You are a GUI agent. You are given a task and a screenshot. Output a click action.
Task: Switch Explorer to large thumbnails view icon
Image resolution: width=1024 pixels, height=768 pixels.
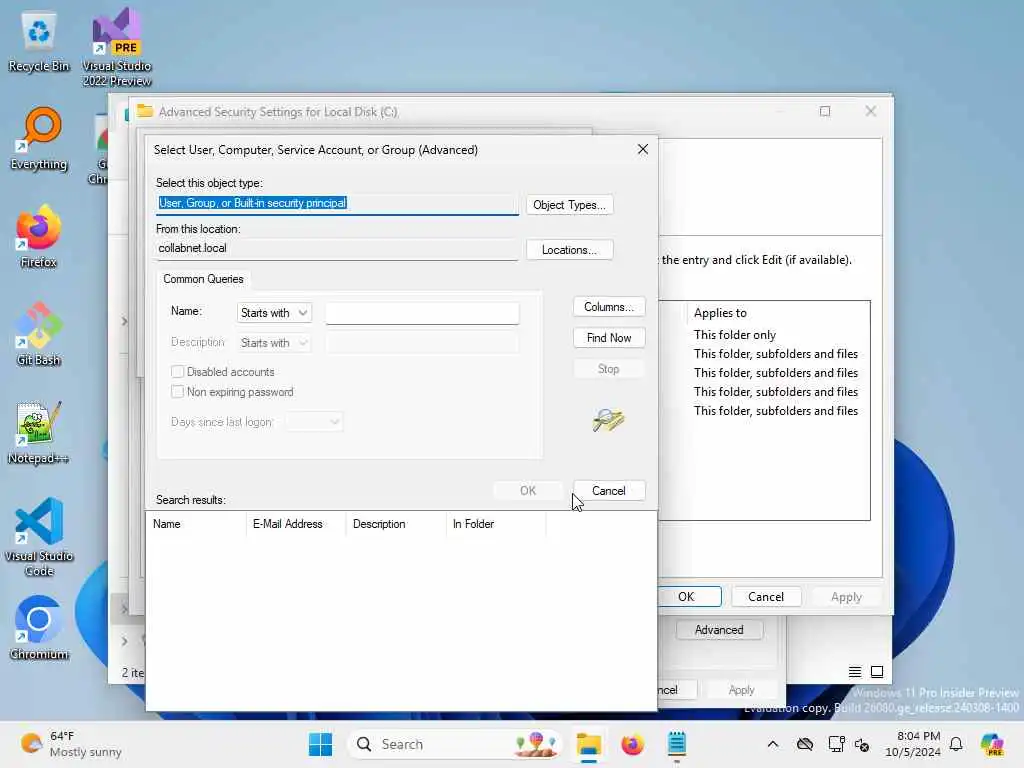coord(877,672)
